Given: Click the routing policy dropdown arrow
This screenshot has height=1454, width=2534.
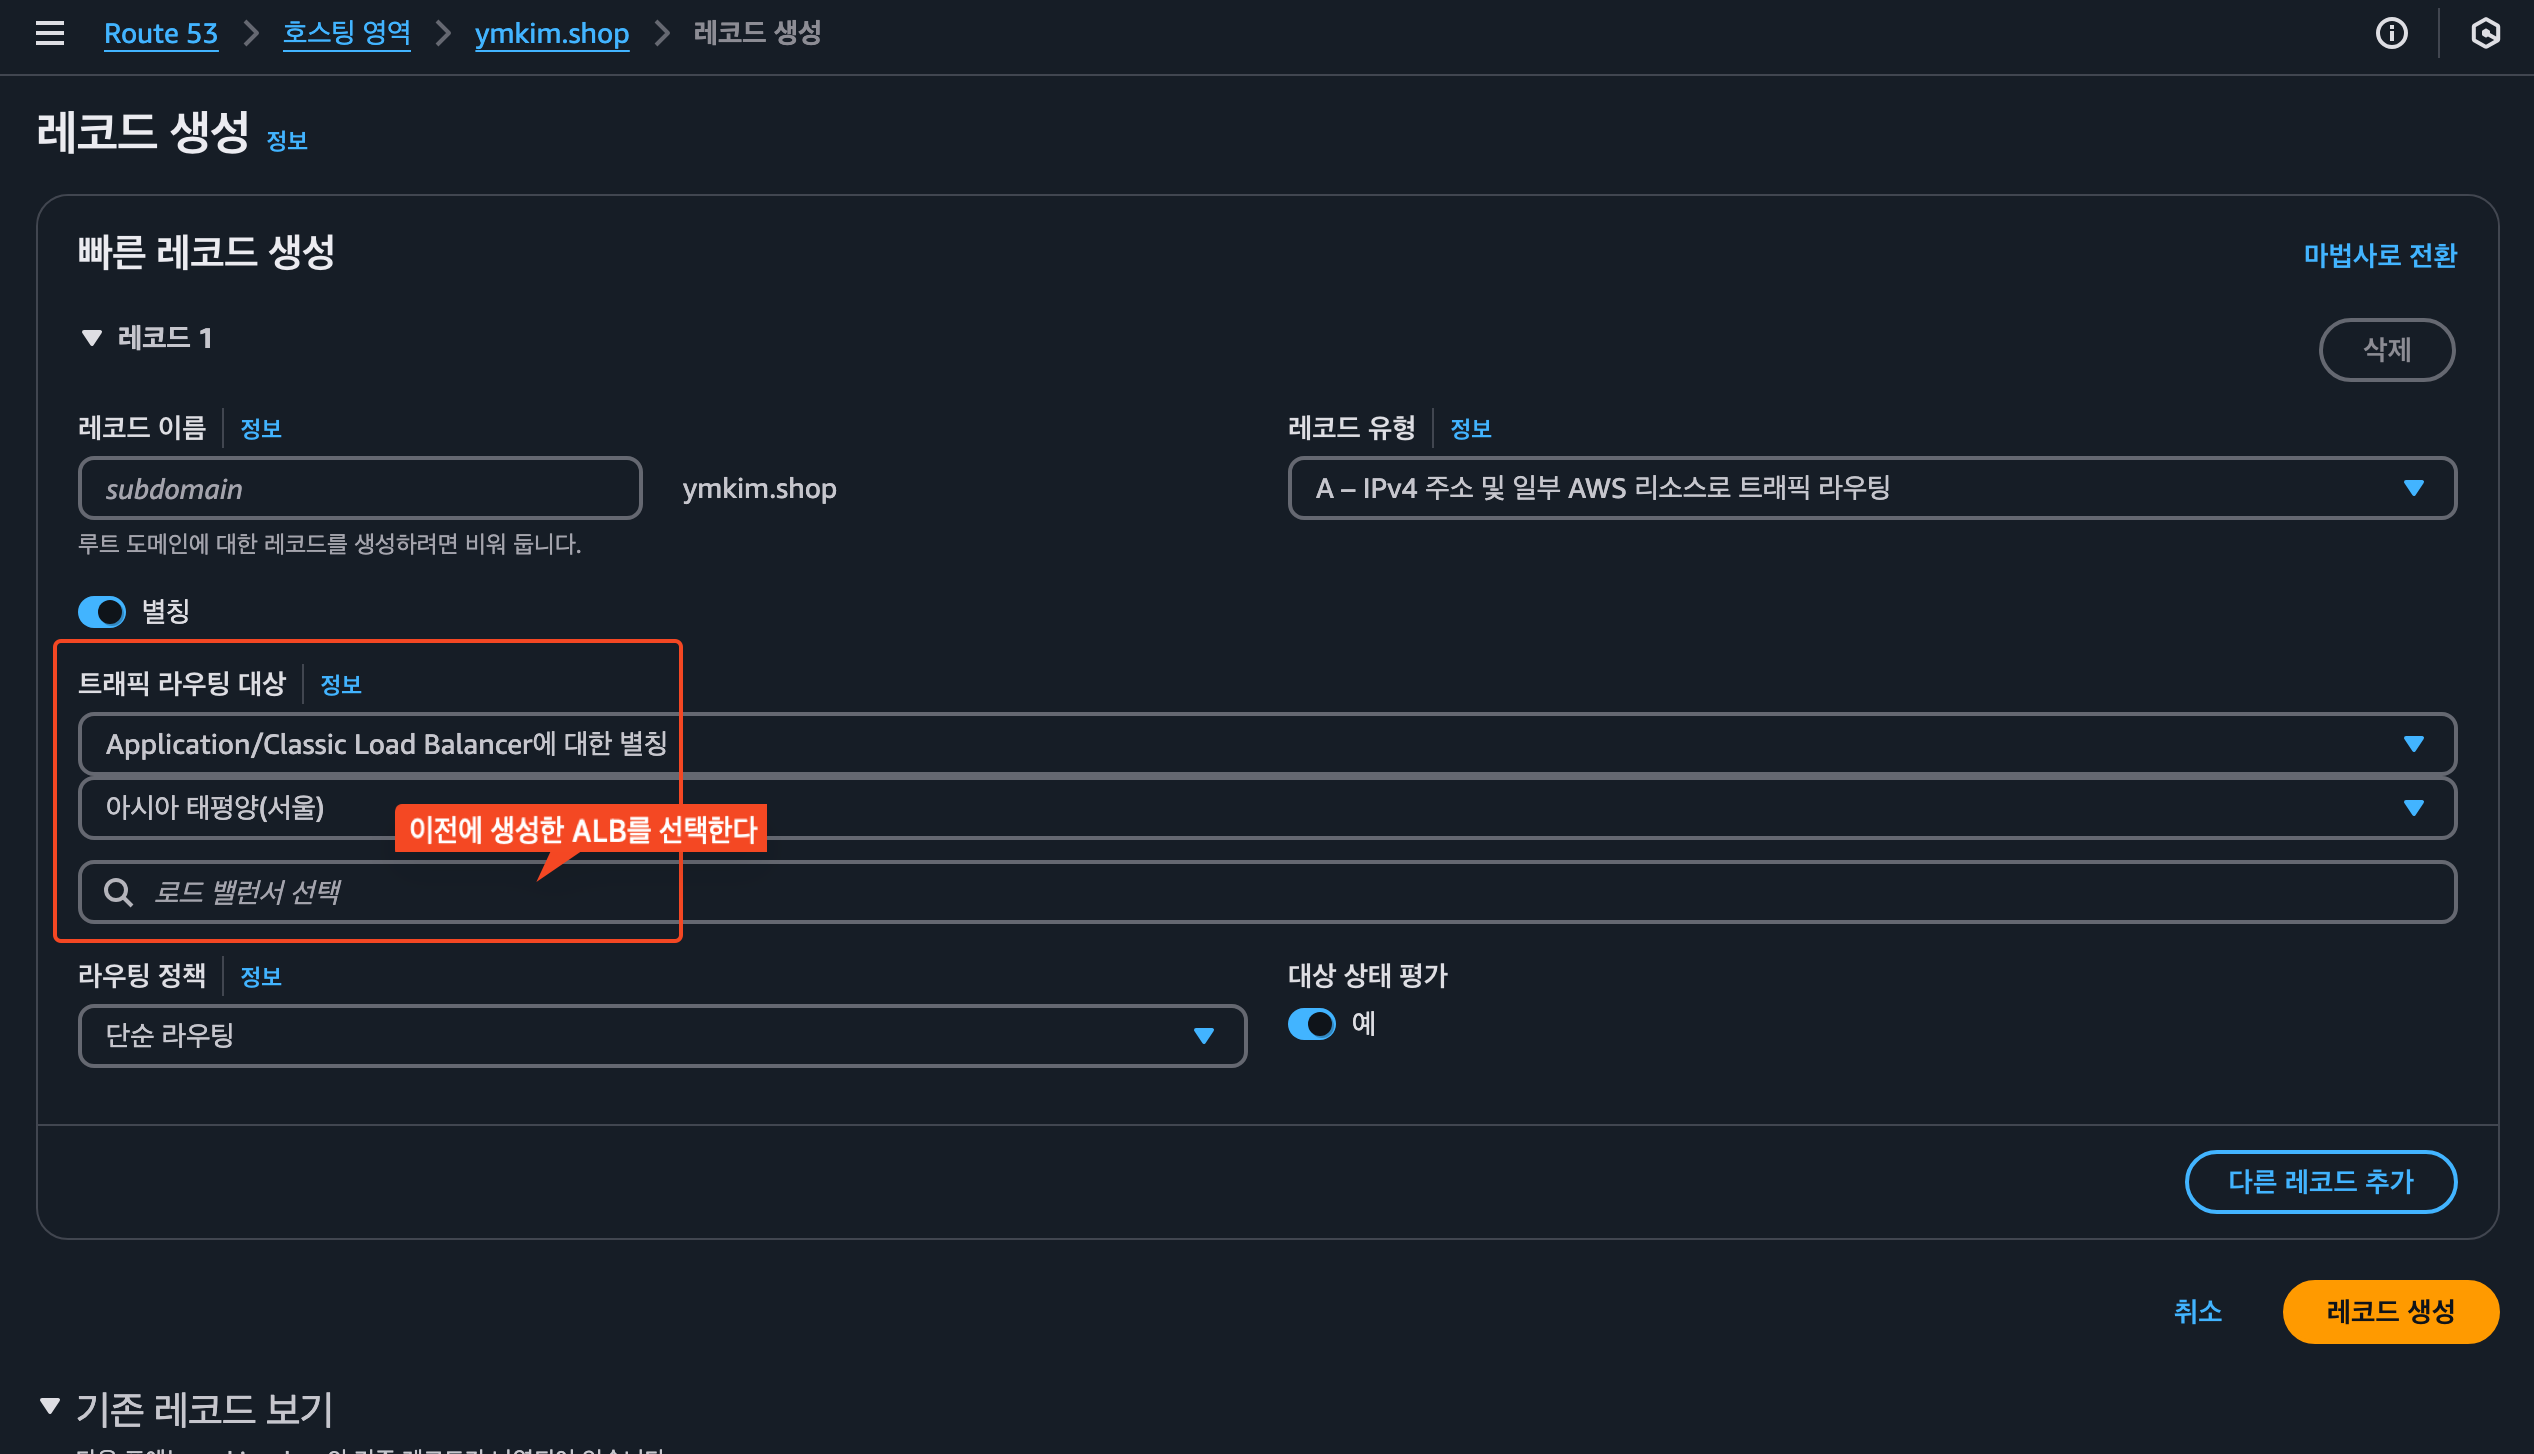Looking at the screenshot, I should [x=1204, y=1036].
